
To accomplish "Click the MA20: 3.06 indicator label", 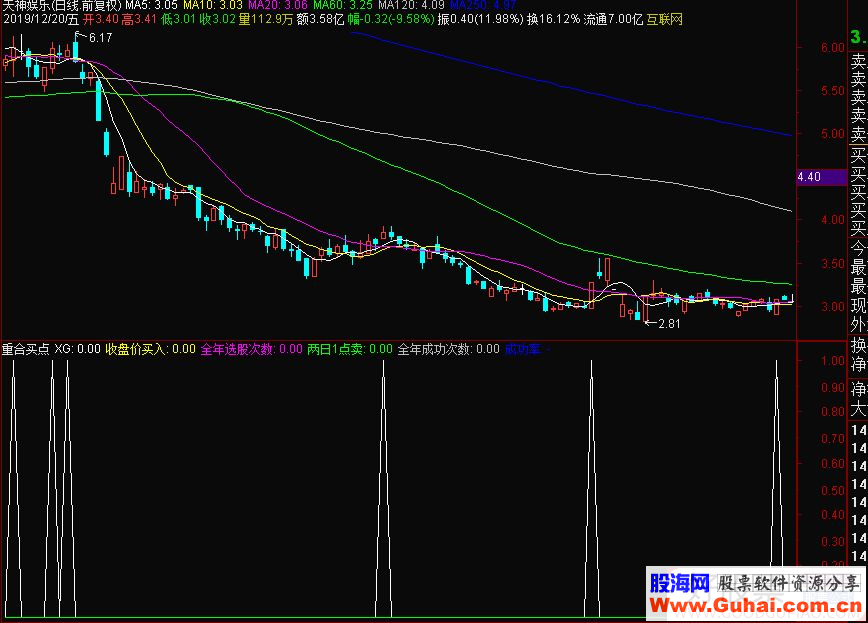I will point(278,5).
